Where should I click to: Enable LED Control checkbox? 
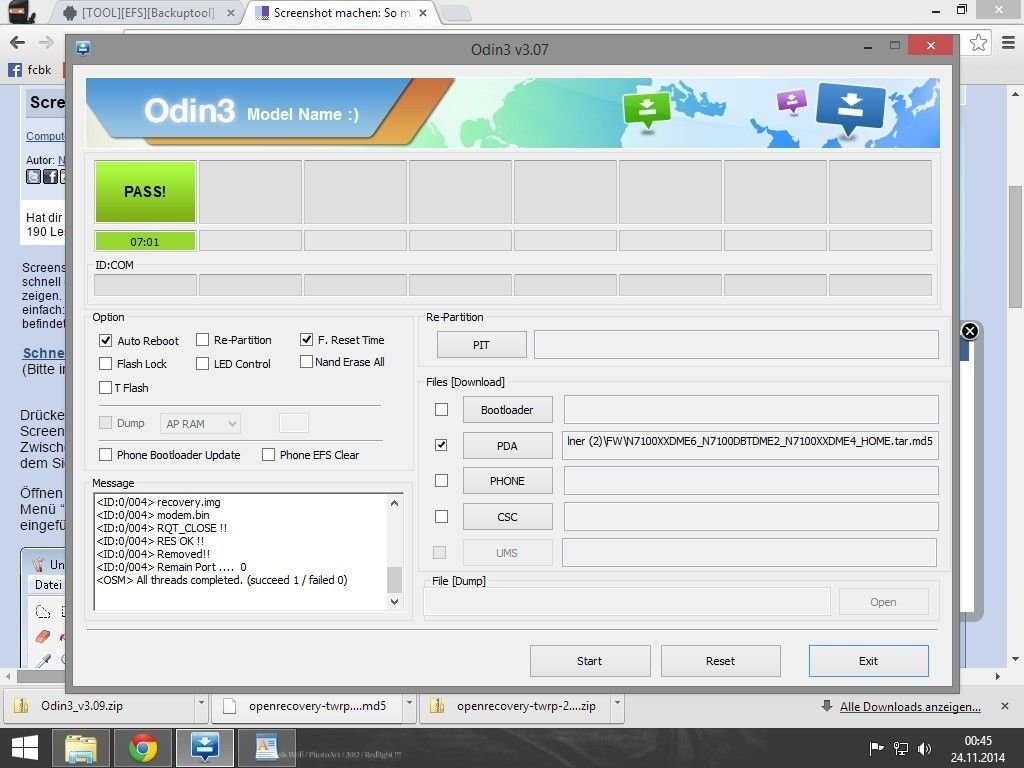coord(202,363)
